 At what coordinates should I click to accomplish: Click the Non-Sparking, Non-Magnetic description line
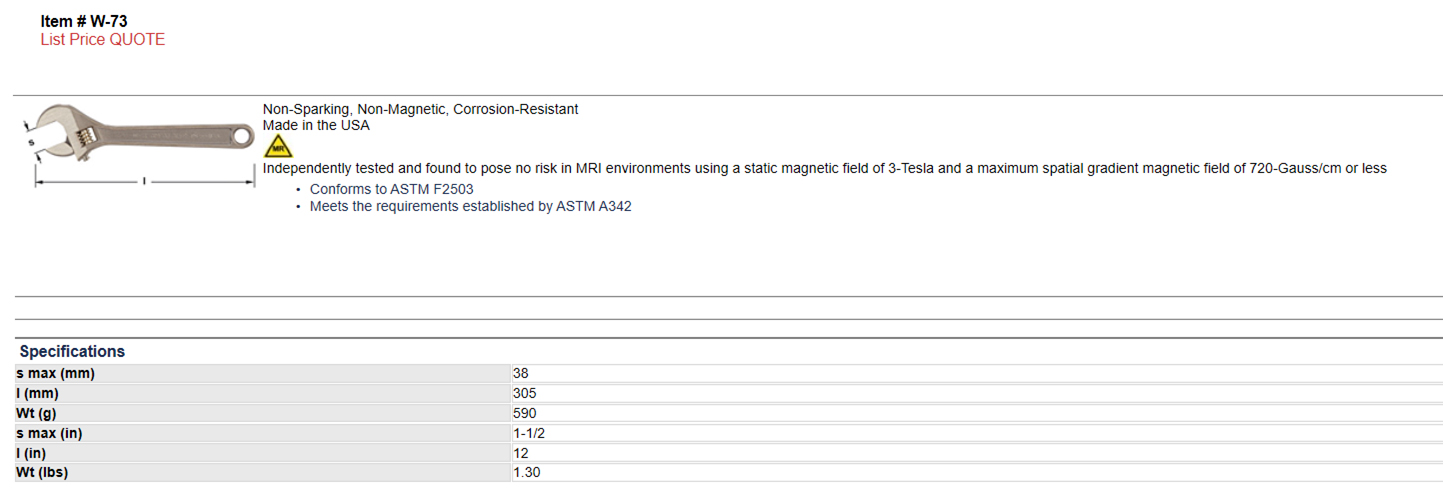[x=421, y=109]
